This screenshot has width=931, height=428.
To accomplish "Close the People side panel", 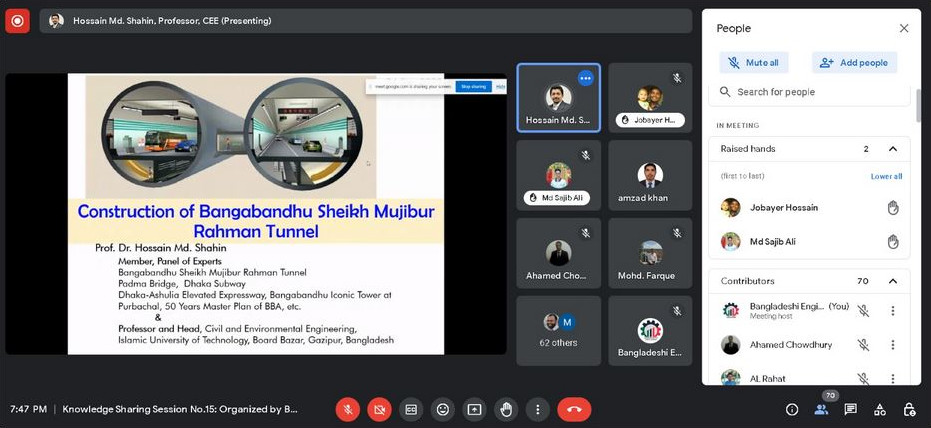I will [904, 28].
